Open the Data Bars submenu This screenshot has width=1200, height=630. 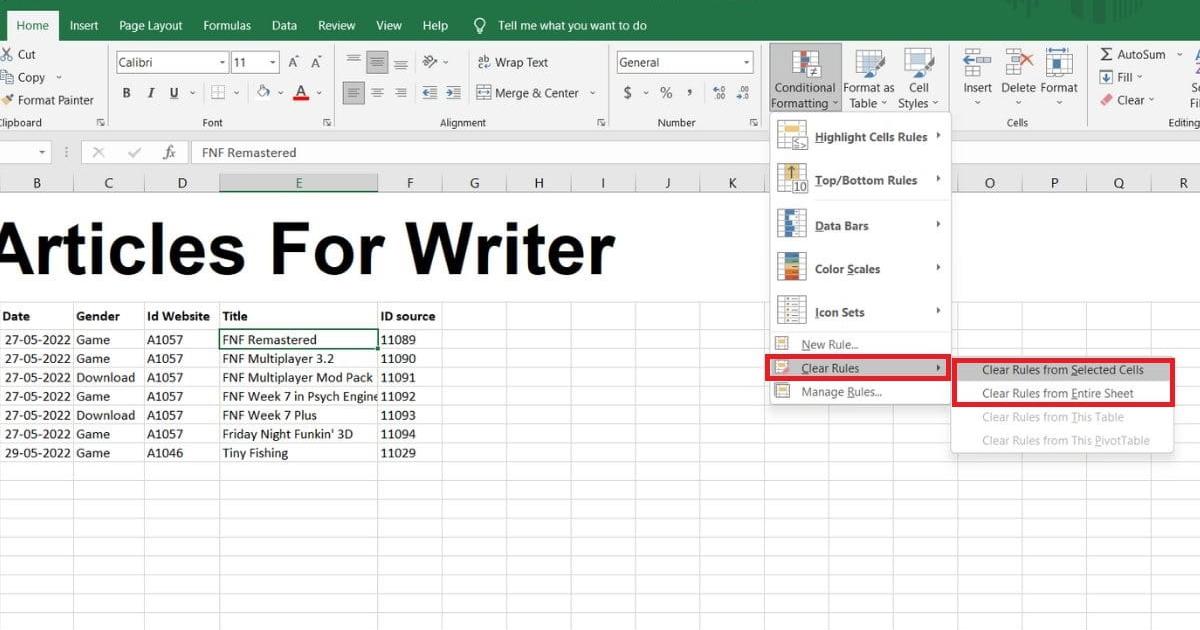click(x=846, y=224)
